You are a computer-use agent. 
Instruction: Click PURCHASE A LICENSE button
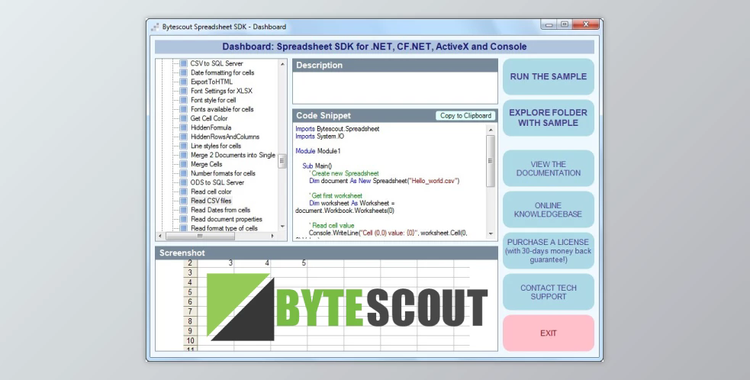[x=548, y=251]
